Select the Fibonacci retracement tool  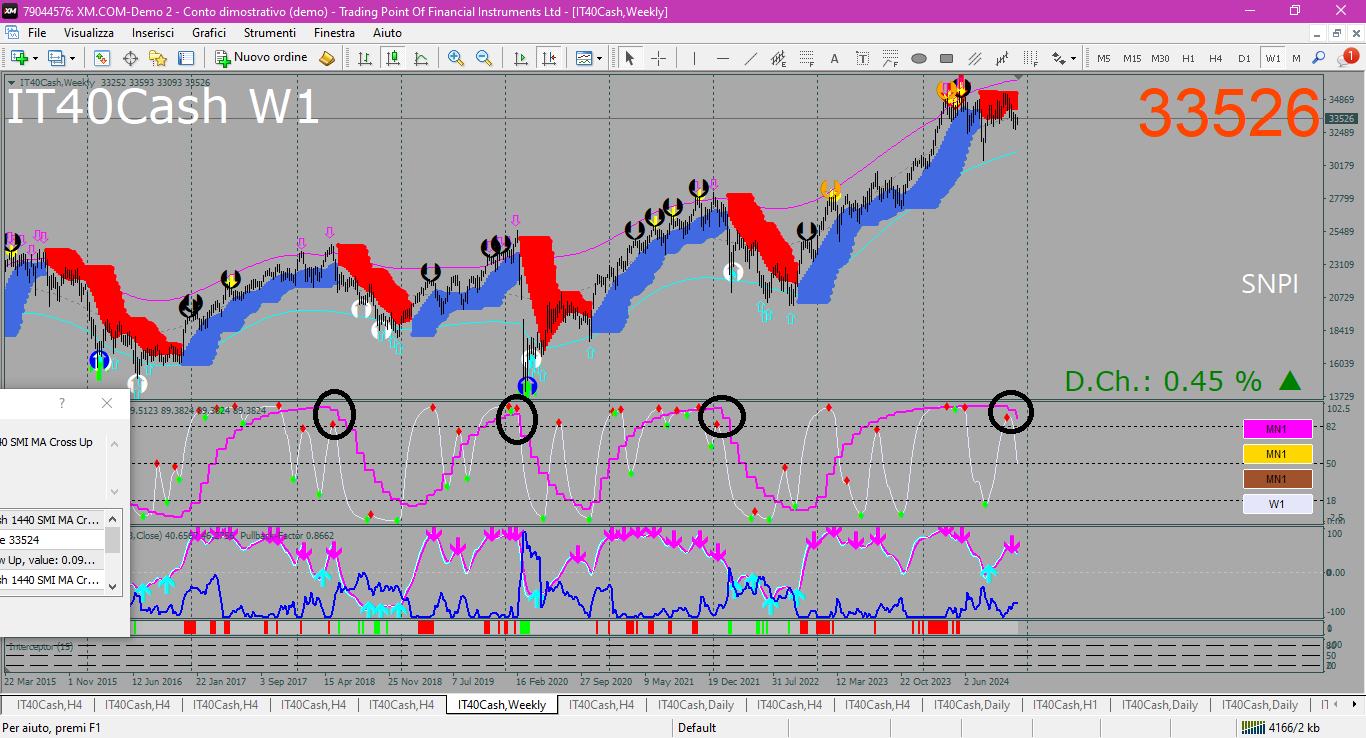coord(806,58)
